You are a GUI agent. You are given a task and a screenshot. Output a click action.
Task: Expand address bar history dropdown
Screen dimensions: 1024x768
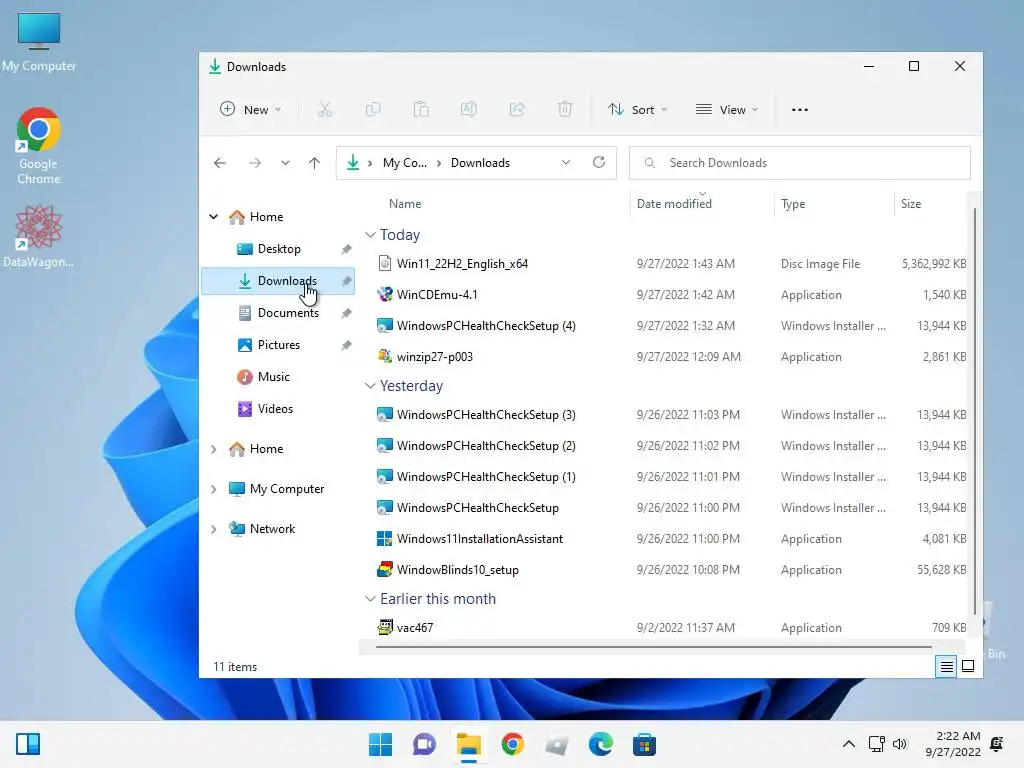tap(566, 163)
